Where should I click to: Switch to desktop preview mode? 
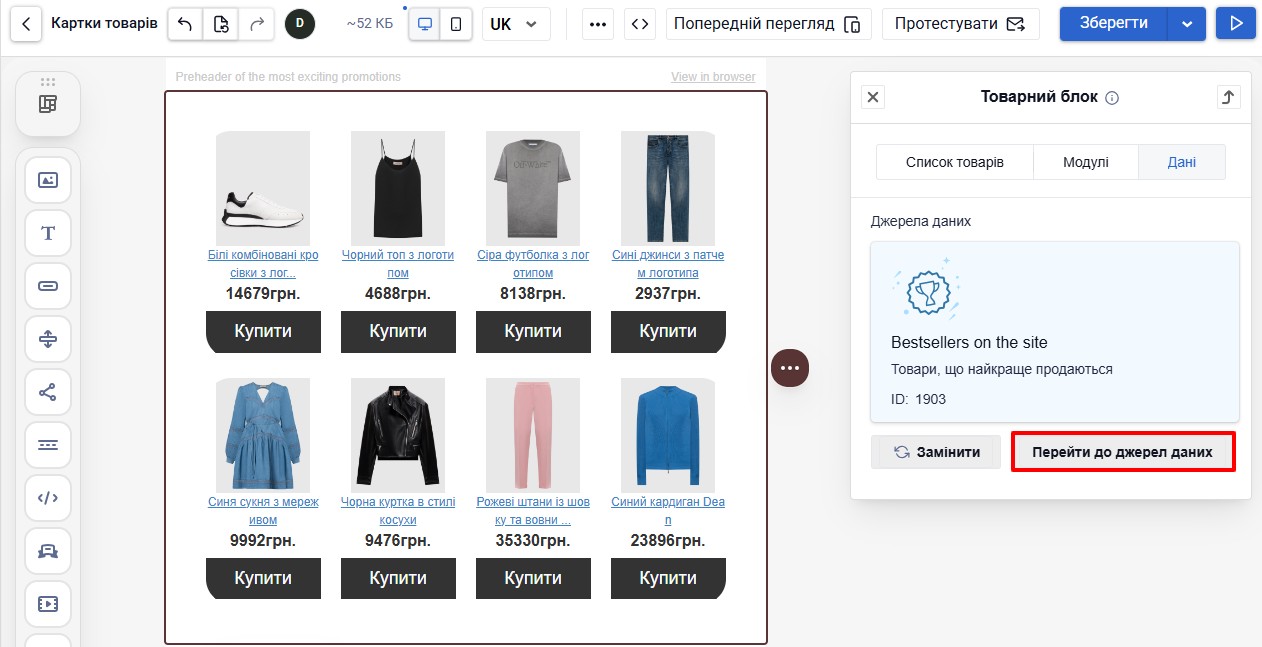coord(425,24)
